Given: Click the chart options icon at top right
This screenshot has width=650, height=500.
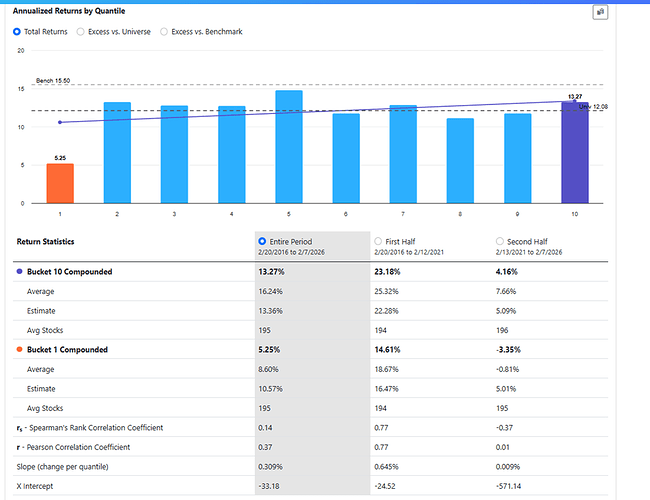Looking at the screenshot, I should point(600,12).
